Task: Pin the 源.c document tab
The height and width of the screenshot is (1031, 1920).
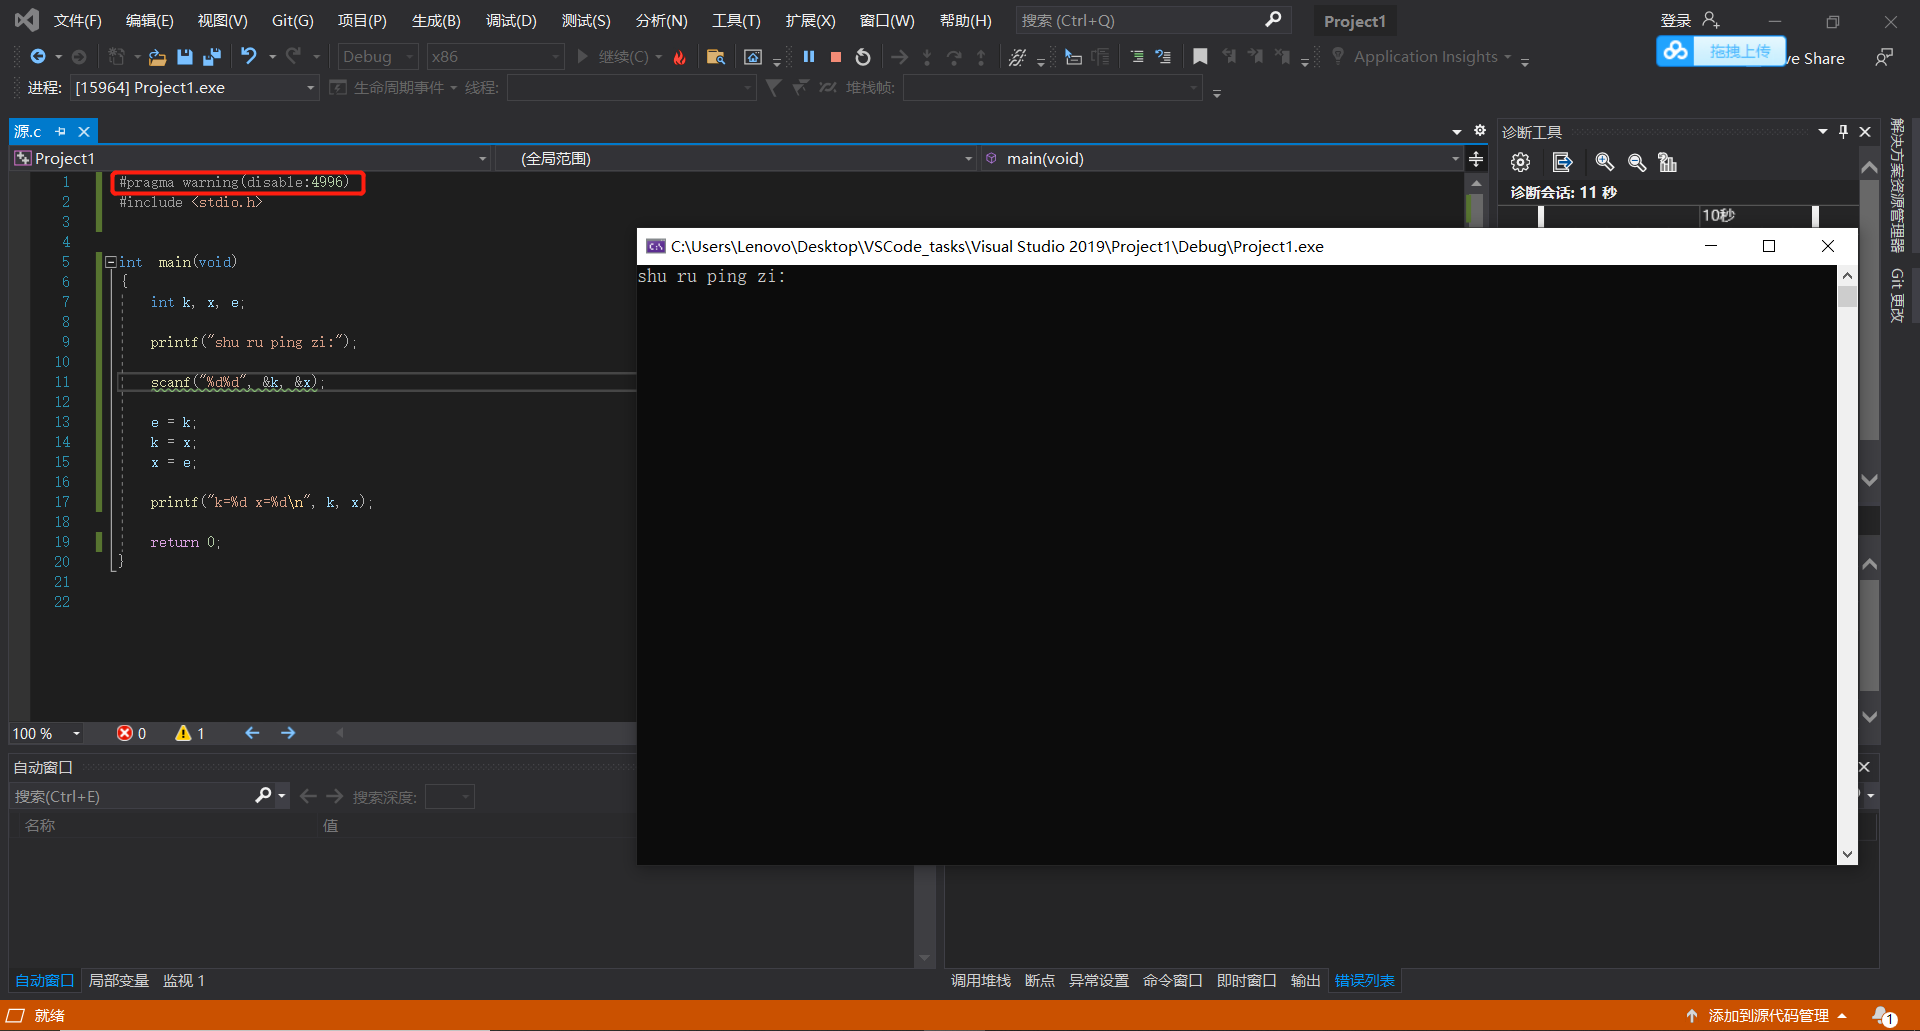Action: pyautogui.click(x=60, y=131)
